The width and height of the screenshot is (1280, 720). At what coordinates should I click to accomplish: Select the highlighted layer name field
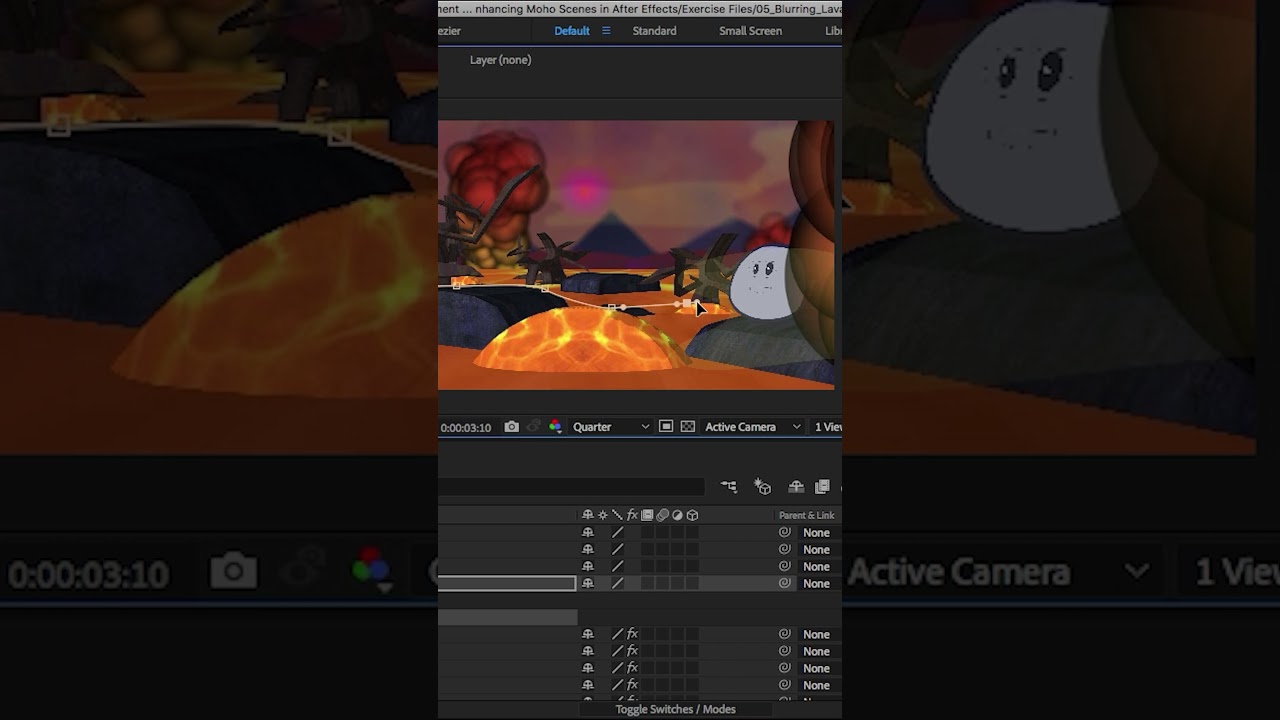click(x=507, y=583)
